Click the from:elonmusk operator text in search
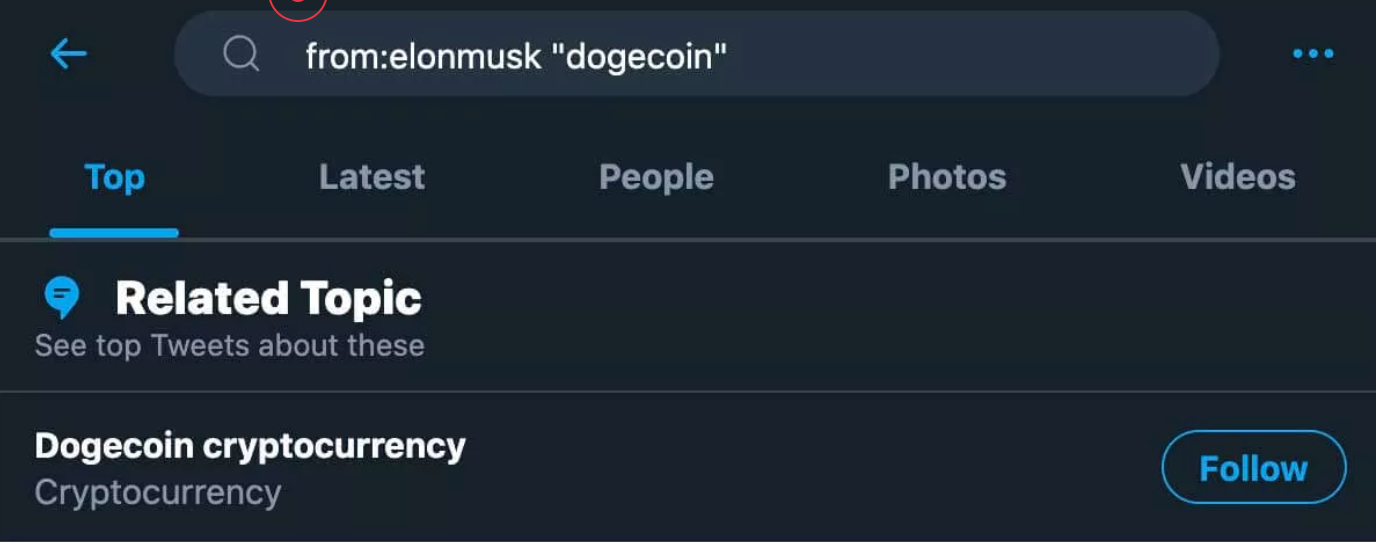 [423, 56]
